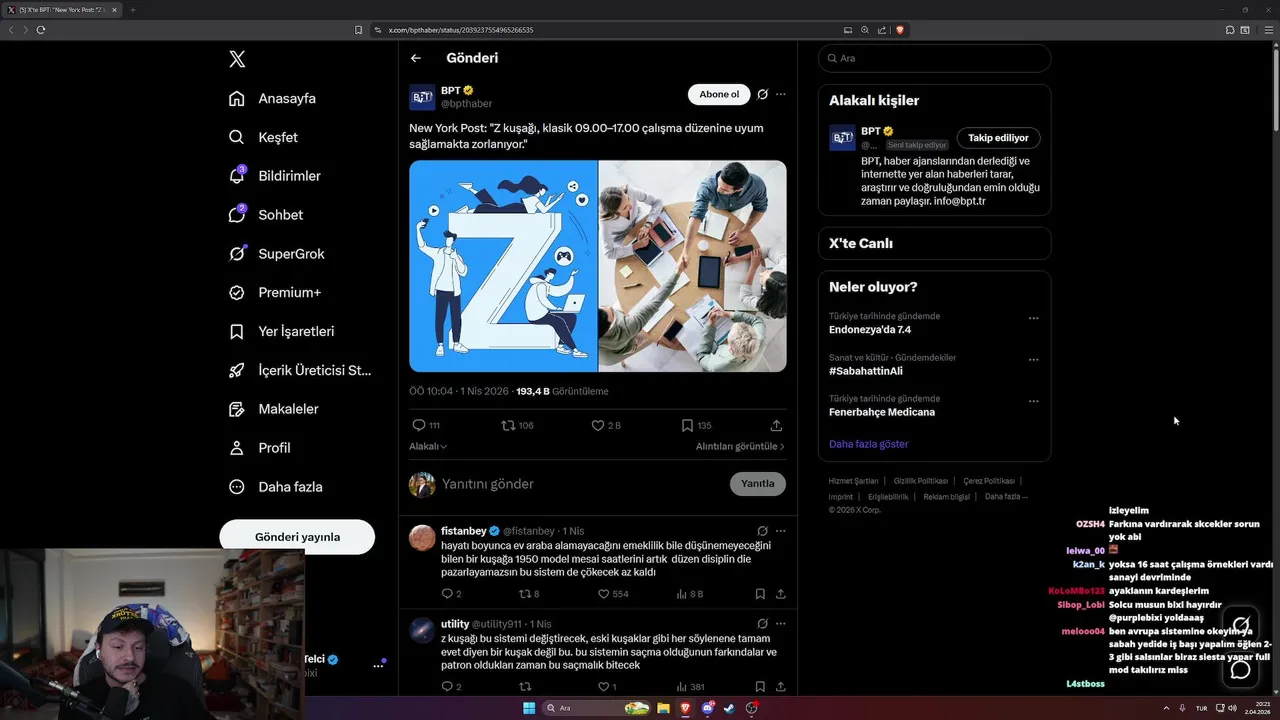Expand the Alakalı sort dropdown

[x=428, y=446]
